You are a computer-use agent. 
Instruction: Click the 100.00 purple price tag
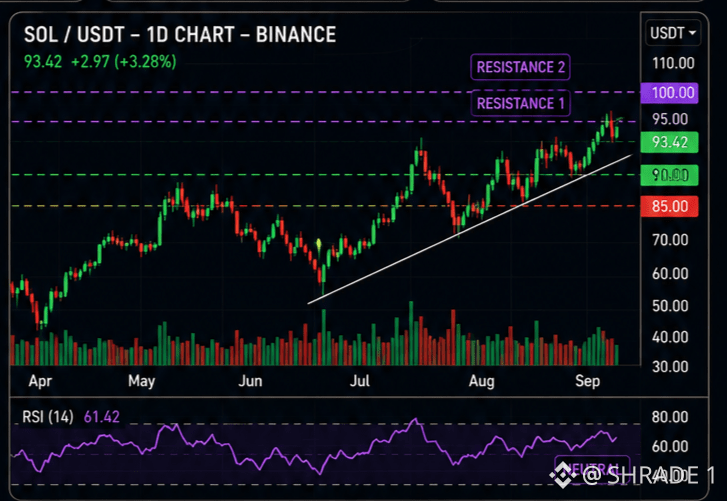[669, 93]
